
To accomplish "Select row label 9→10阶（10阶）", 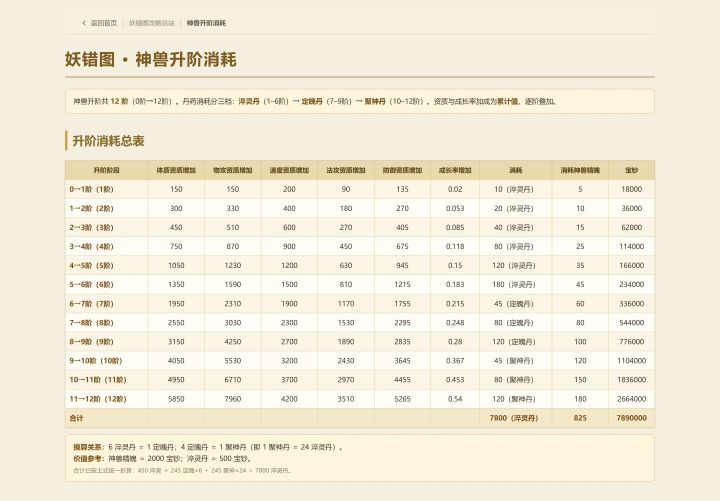I will [96, 361].
